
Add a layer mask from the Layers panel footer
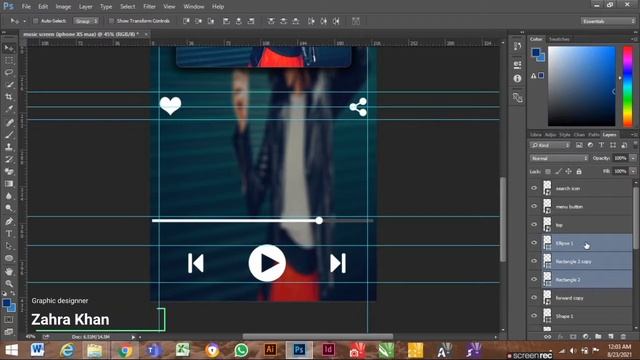[573, 337]
